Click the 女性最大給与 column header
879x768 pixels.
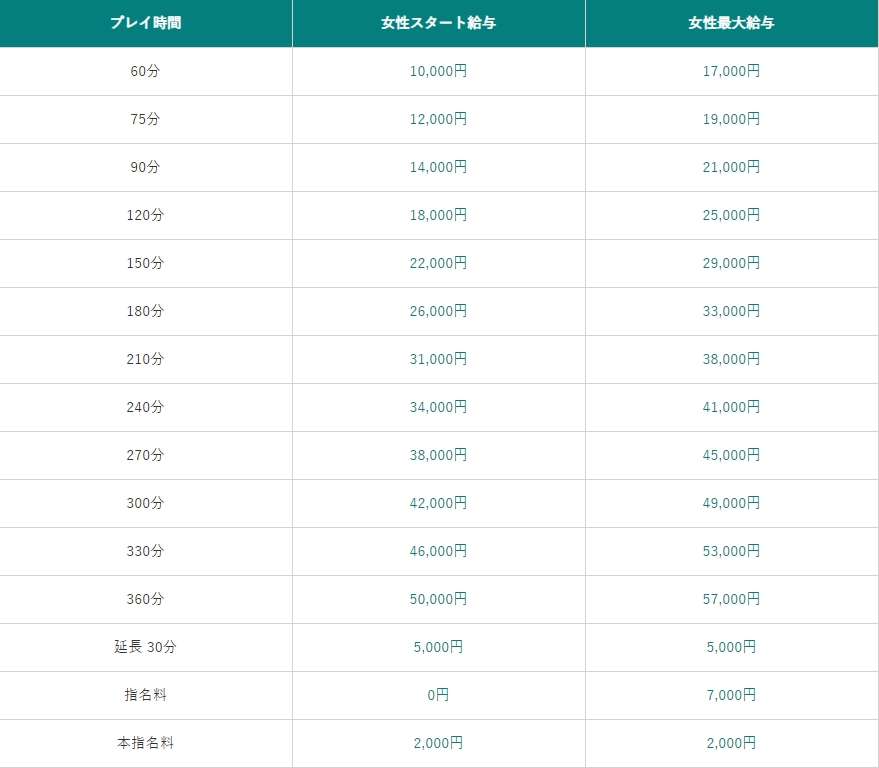point(732,23)
